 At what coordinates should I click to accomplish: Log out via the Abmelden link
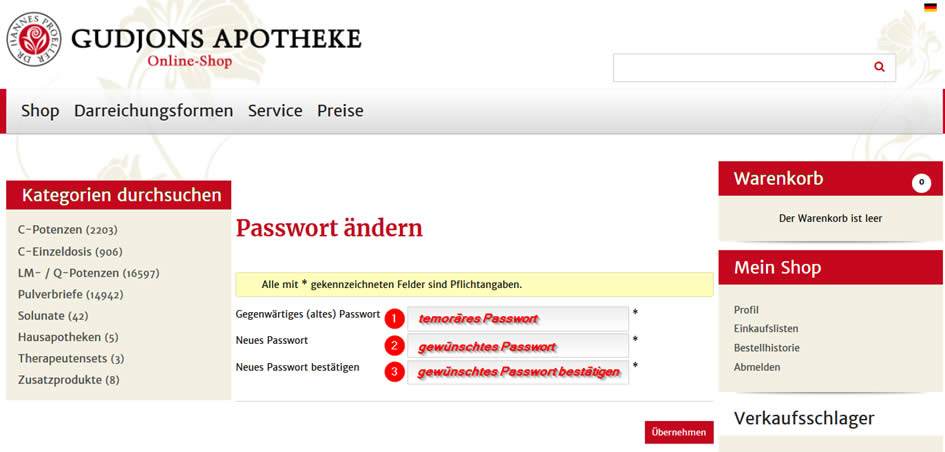(757, 367)
